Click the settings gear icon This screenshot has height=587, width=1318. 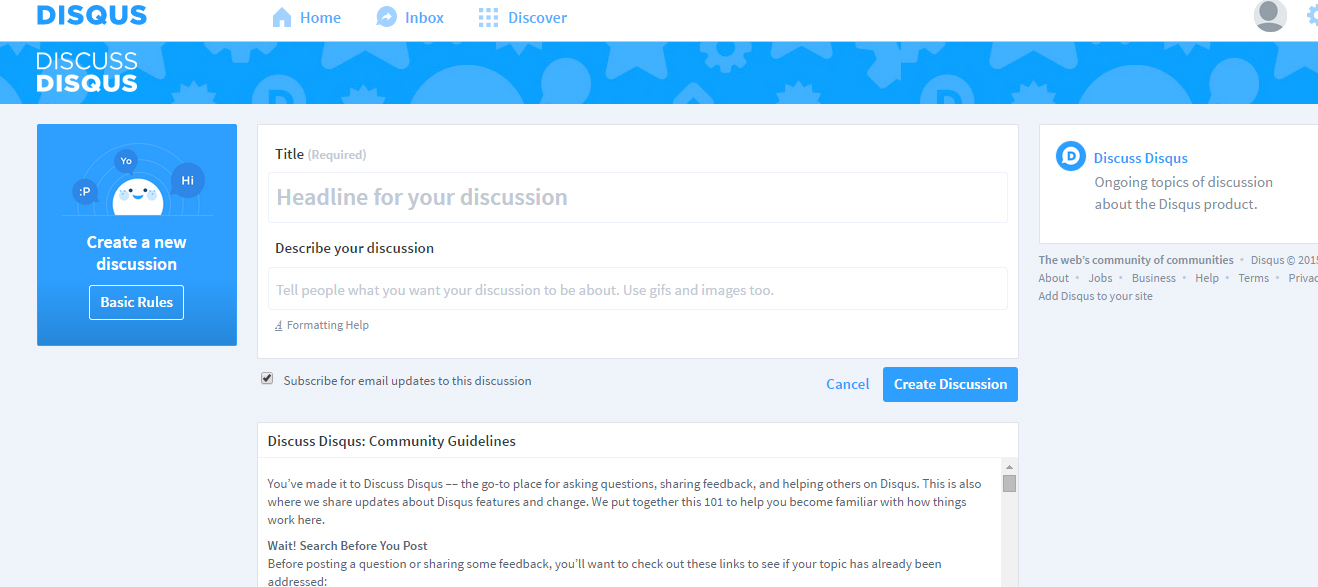(x=1312, y=15)
